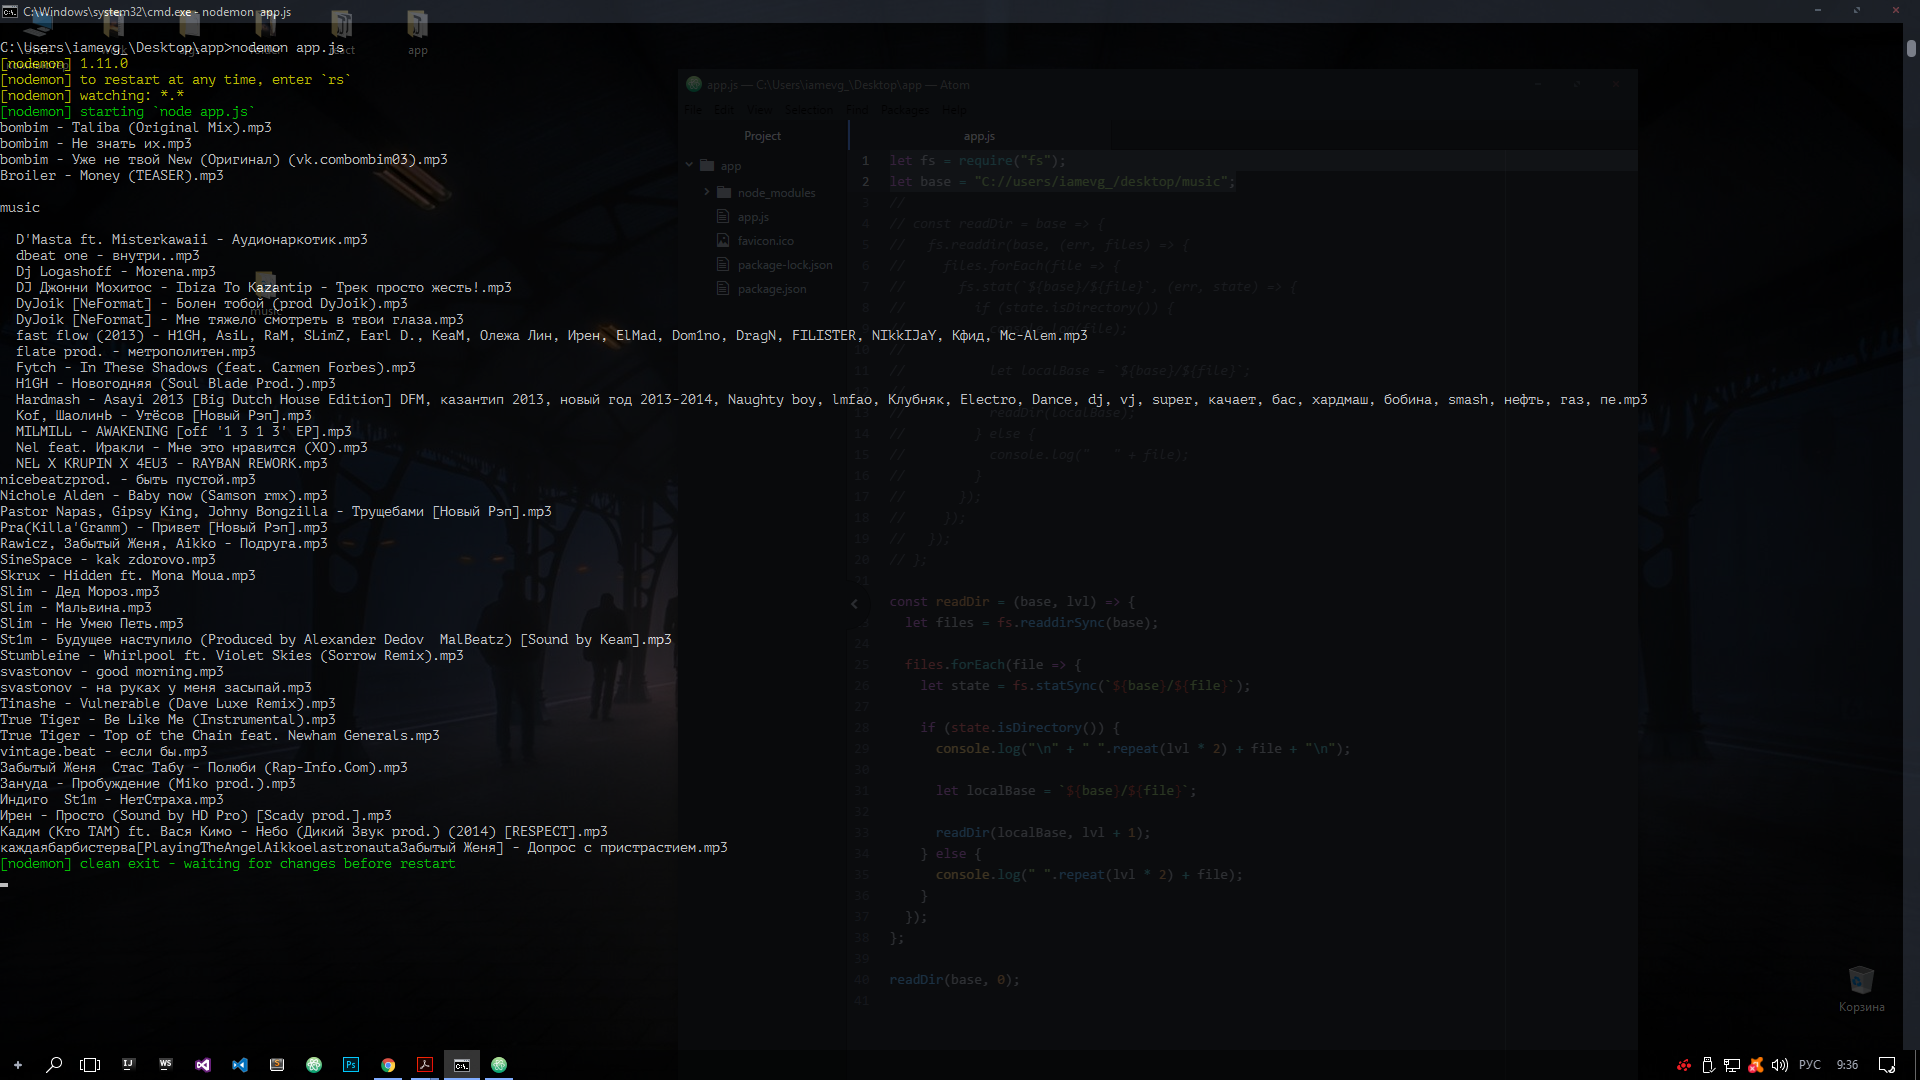Image resolution: width=1920 pixels, height=1080 pixels.
Task: Select the app folder desktop icon
Action: click(x=417, y=33)
